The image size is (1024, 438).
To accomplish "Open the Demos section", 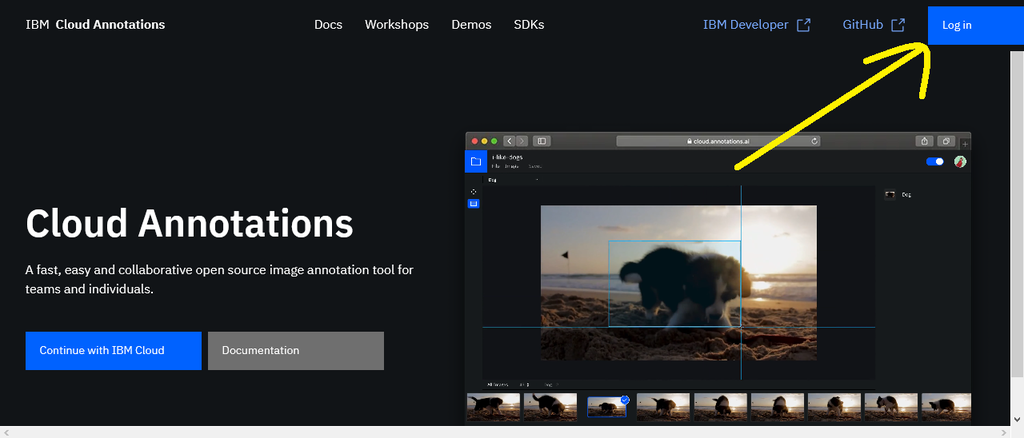I will [471, 25].
